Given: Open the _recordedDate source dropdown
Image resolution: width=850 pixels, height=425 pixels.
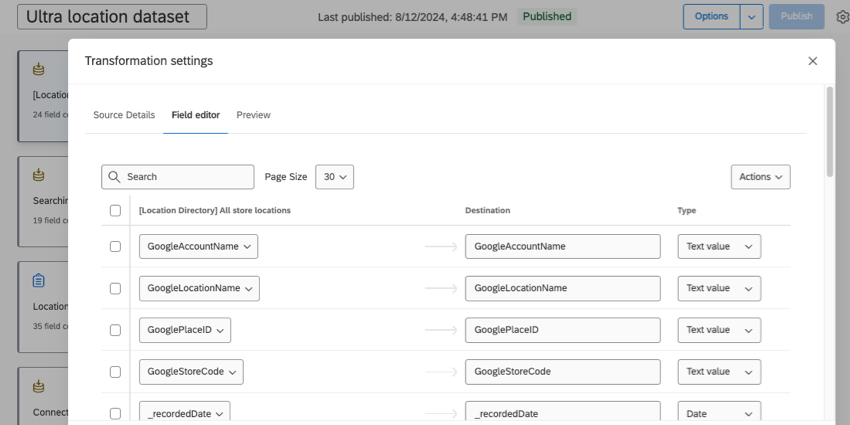Looking at the screenshot, I should point(185,413).
